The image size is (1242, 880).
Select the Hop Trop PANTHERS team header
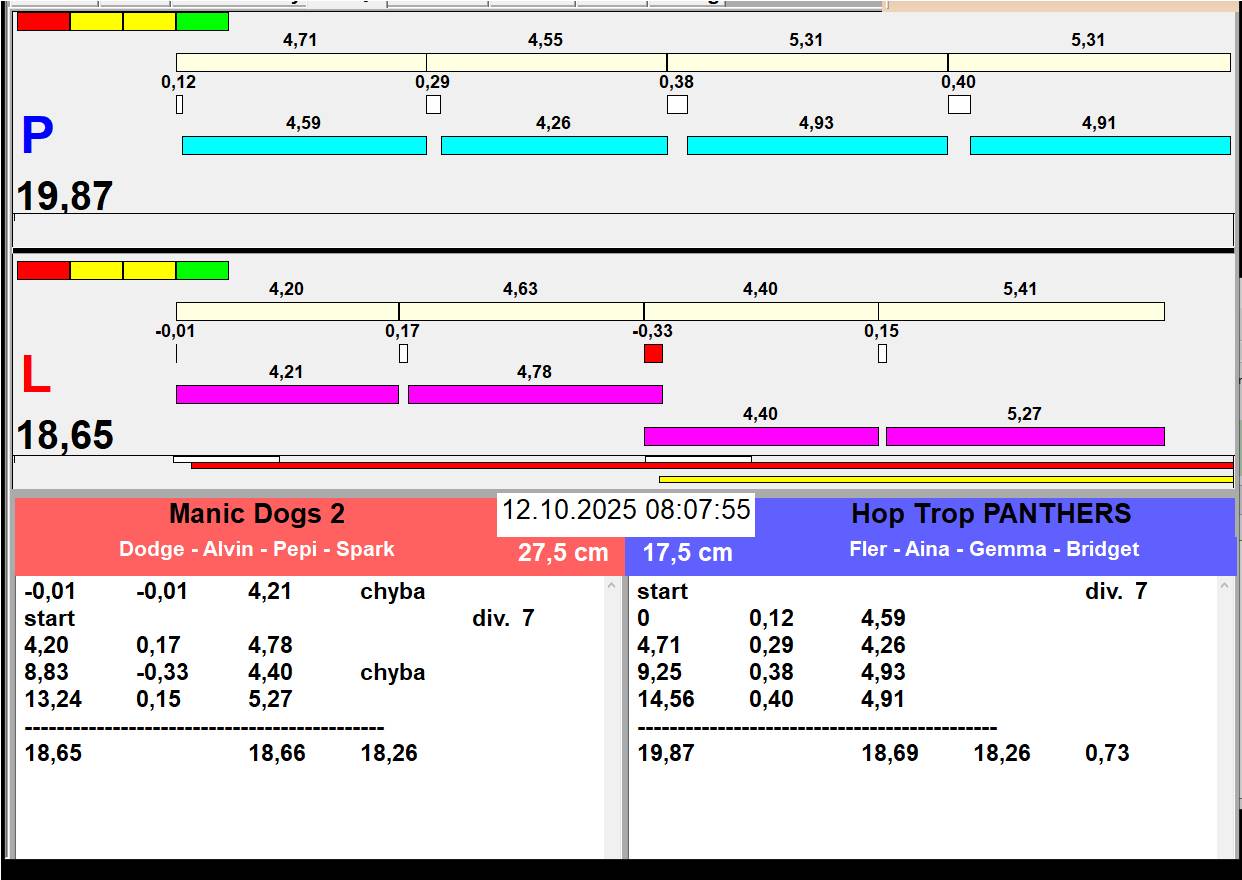(x=990, y=514)
